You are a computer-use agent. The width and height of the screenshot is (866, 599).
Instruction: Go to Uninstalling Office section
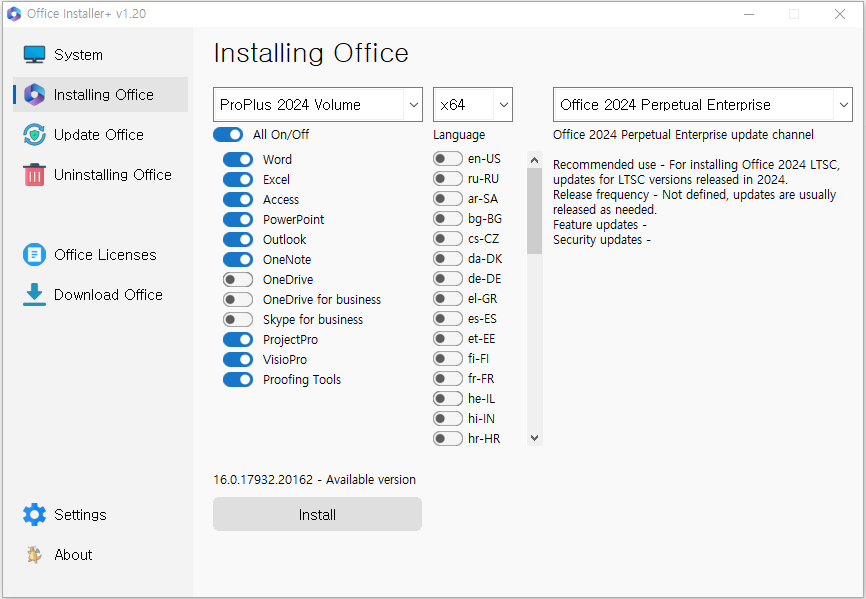[101, 174]
